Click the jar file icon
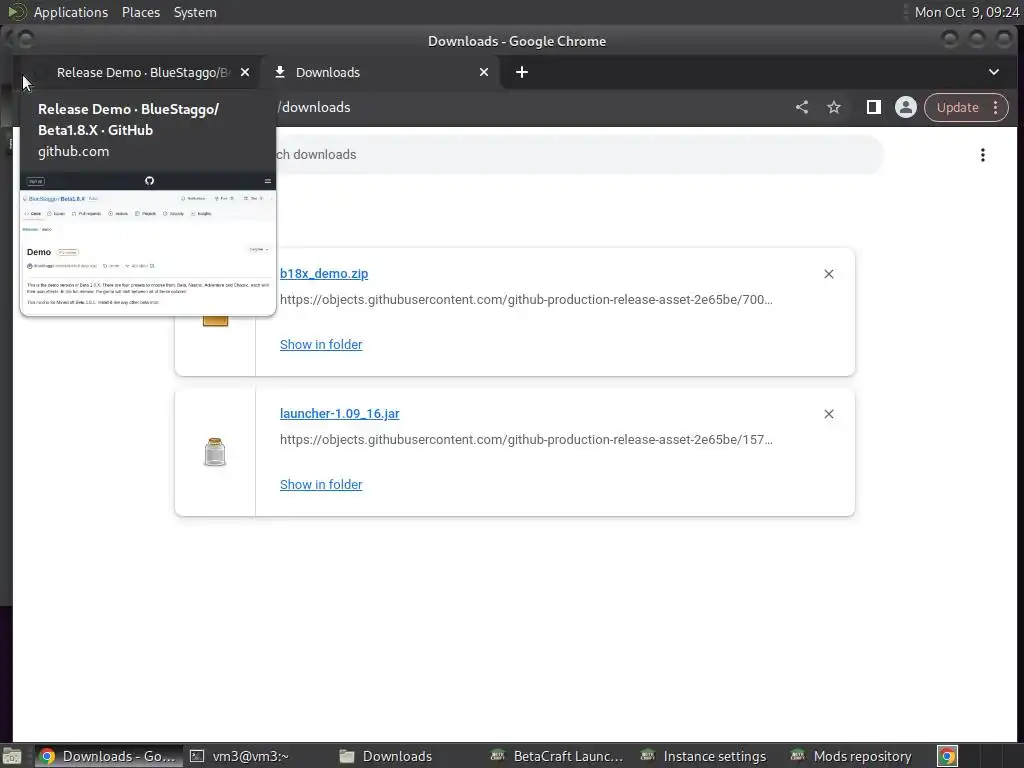 (215, 452)
